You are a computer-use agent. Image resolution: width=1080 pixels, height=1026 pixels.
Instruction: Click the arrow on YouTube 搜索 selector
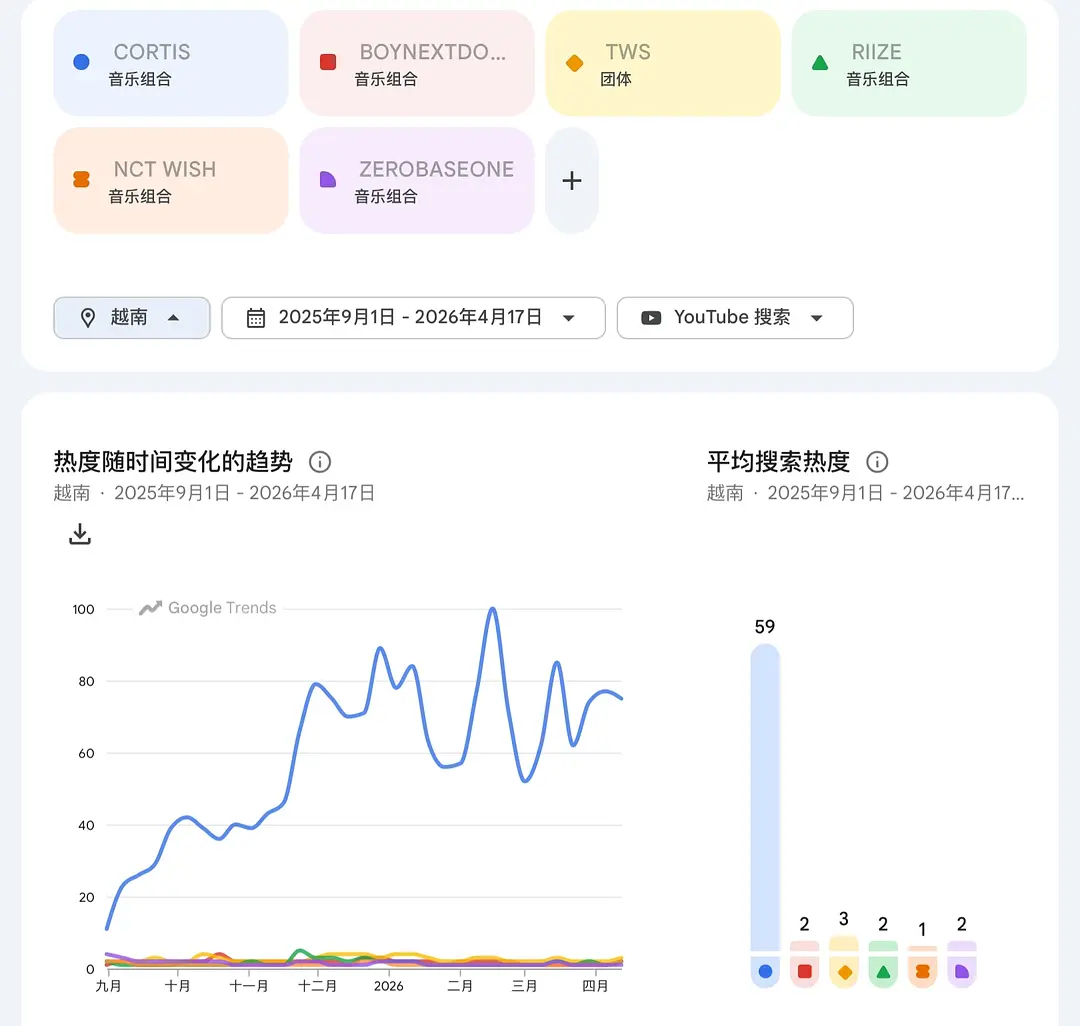coord(817,318)
